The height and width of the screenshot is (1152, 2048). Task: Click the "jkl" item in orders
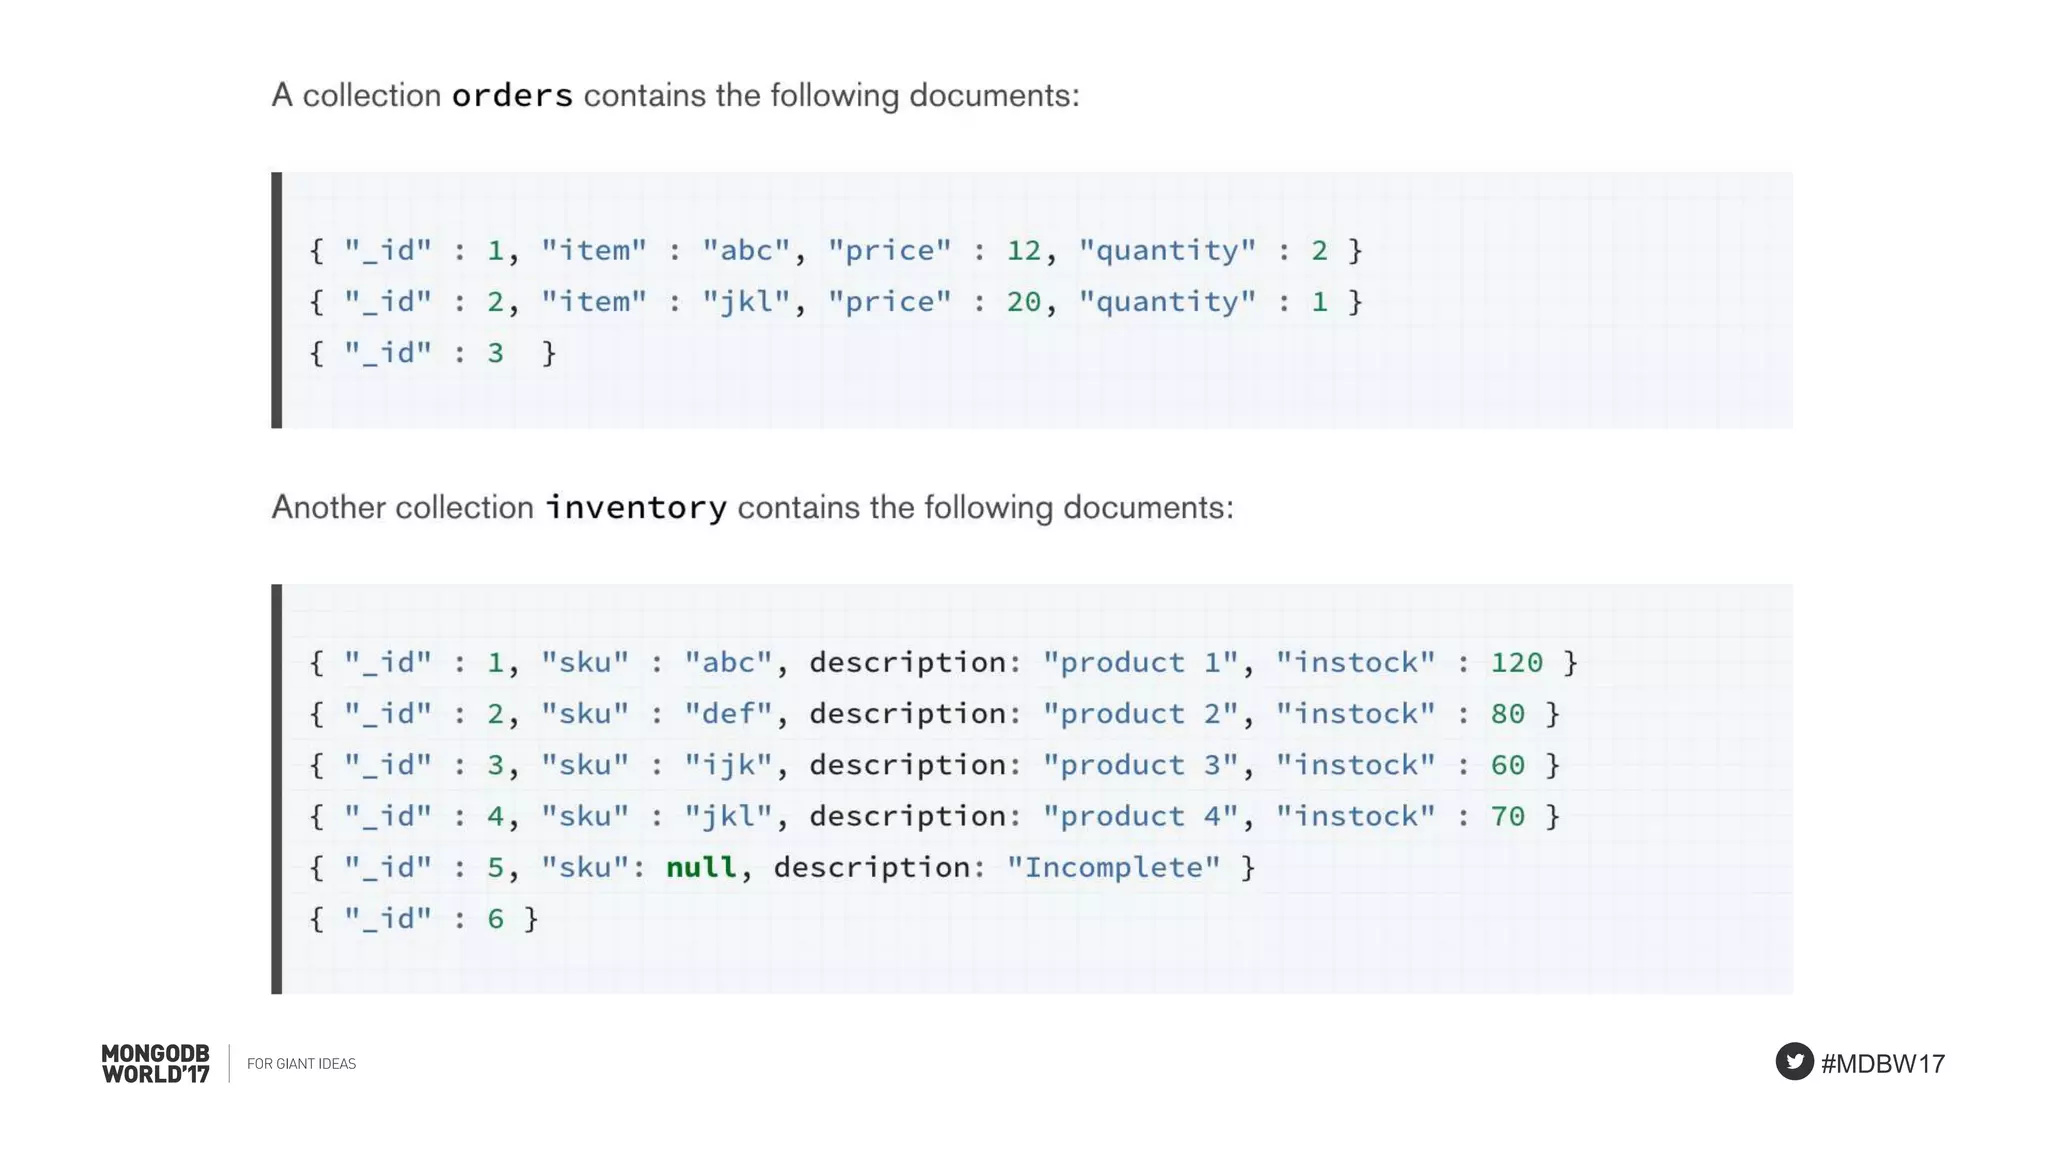747,302
